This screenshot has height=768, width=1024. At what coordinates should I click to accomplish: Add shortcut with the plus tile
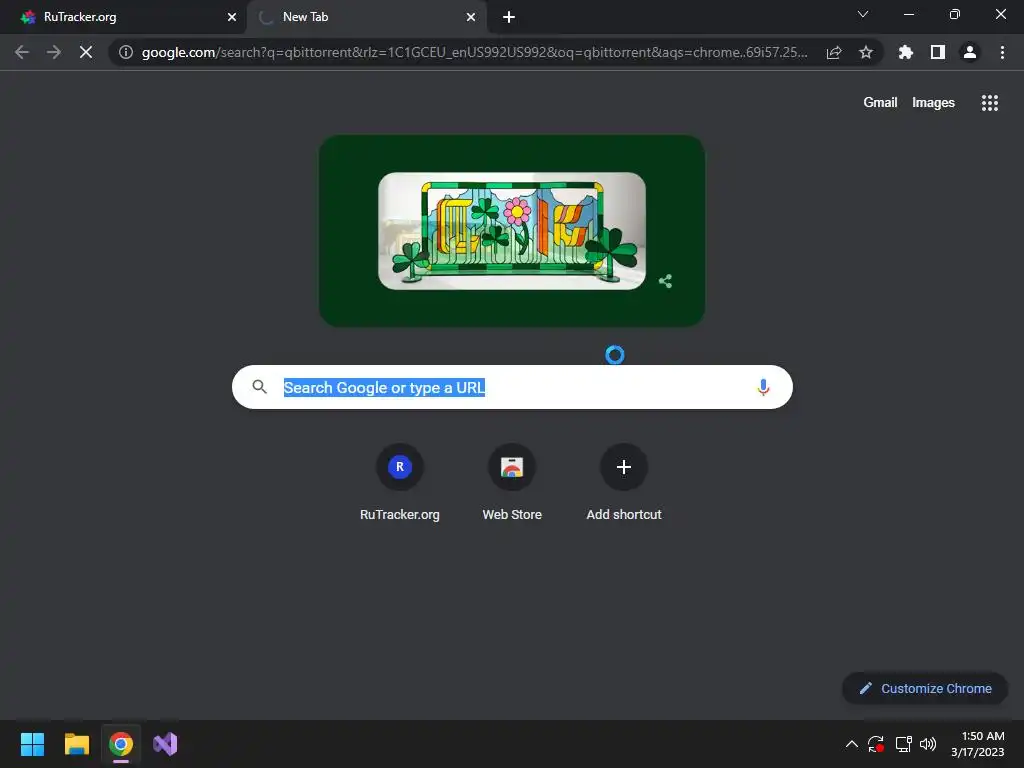(624, 483)
